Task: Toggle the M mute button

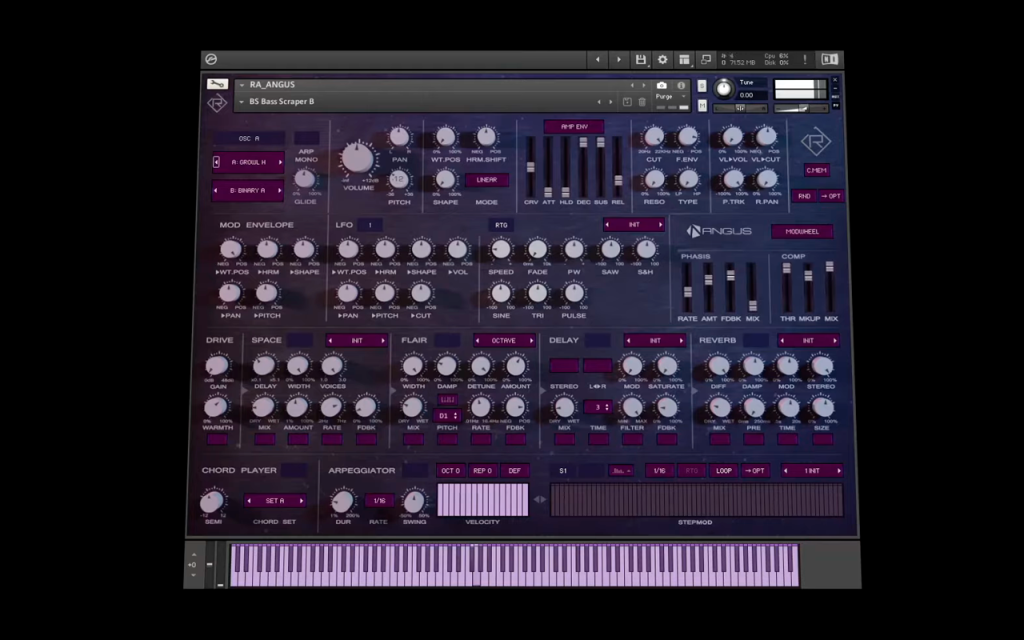Action: click(x=702, y=105)
